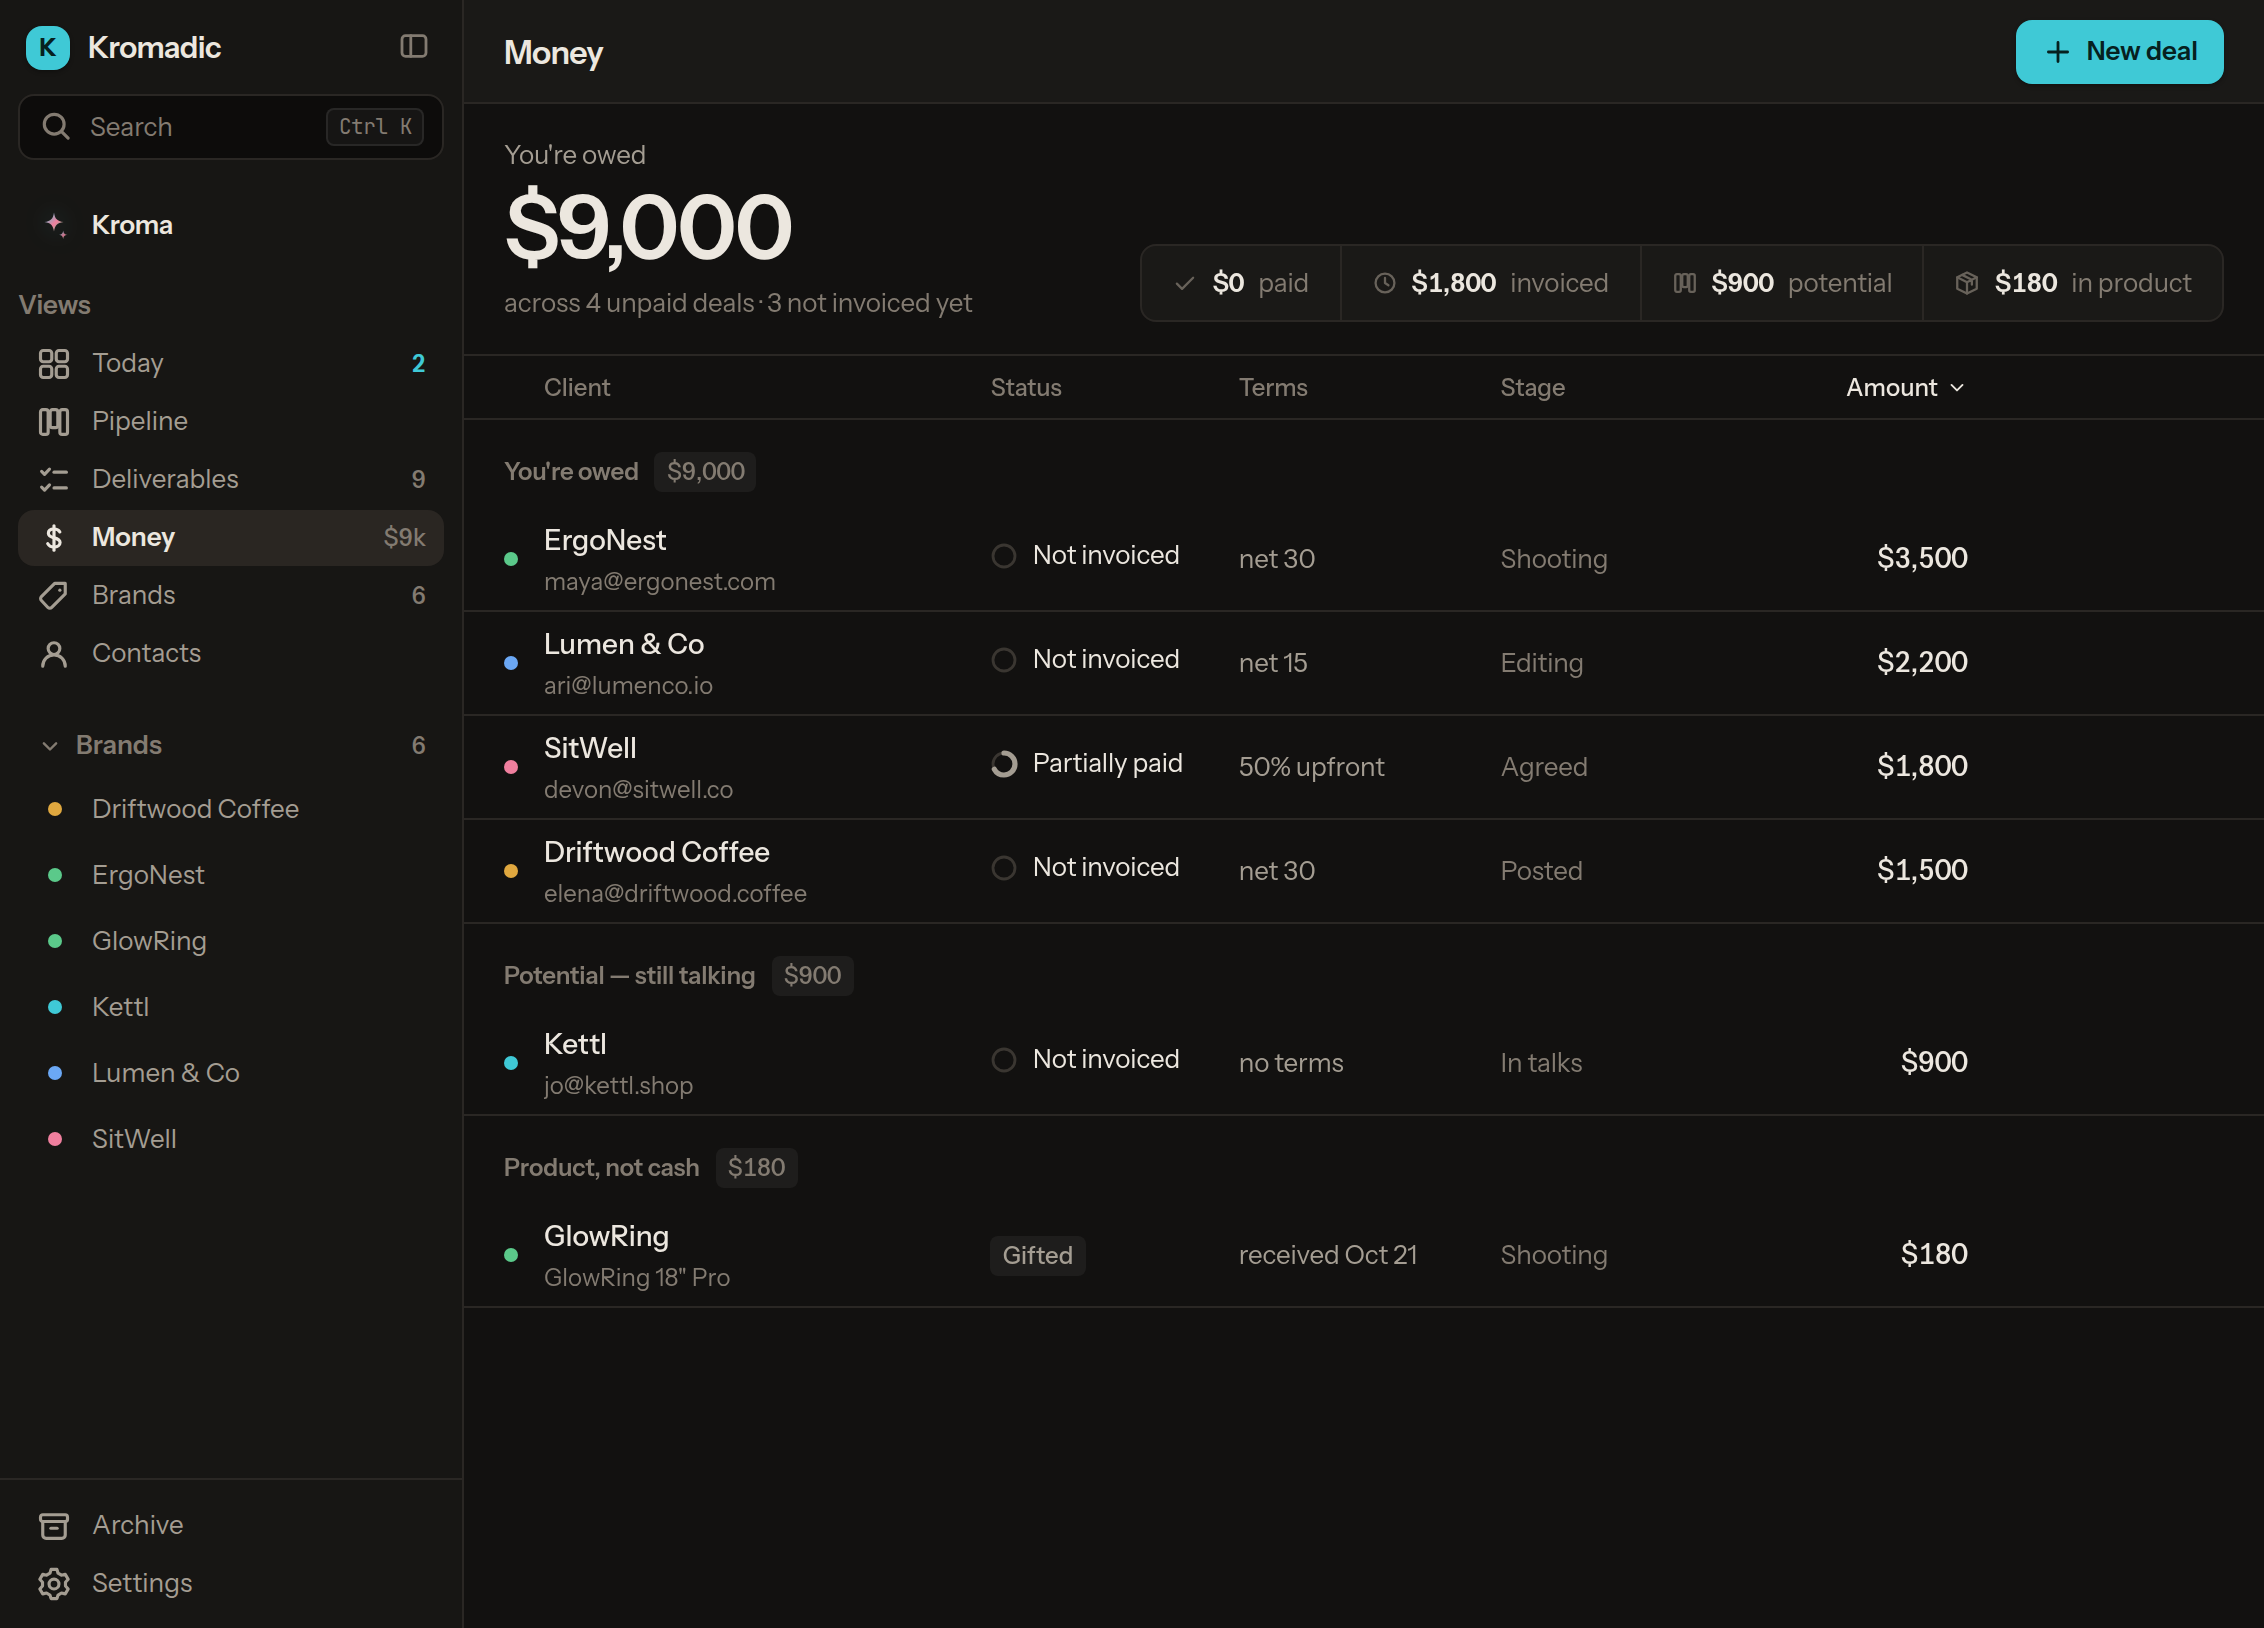Open the ErgoNest deal row
This screenshot has height=1628, width=2264.
[1364, 560]
